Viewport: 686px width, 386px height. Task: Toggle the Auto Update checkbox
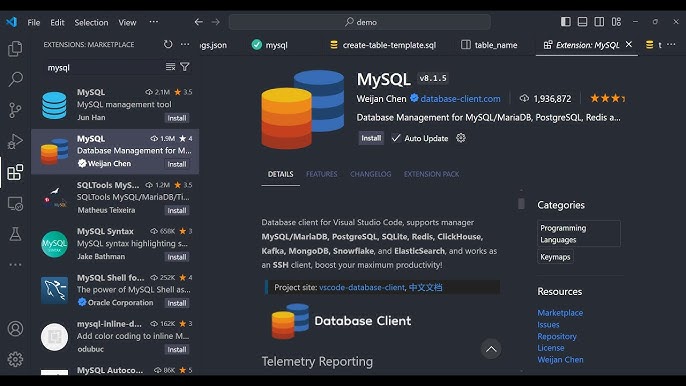point(396,138)
